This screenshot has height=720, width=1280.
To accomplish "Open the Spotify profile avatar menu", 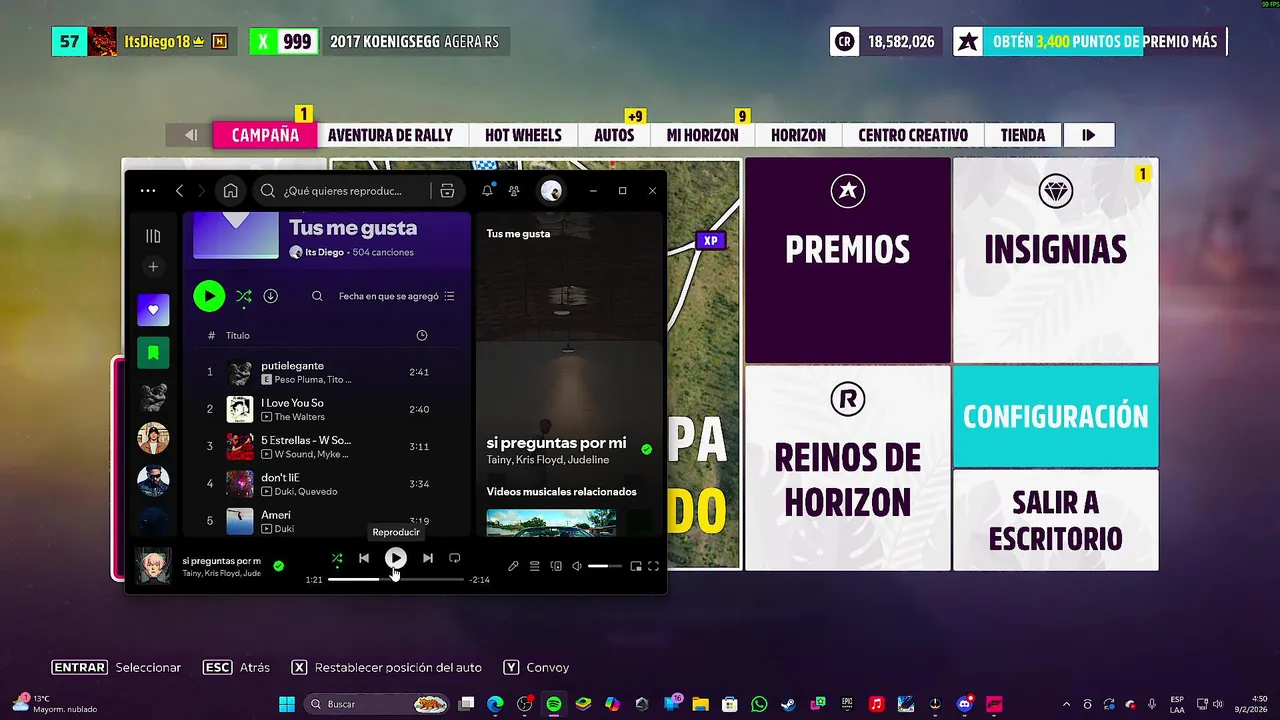I will pyautogui.click(x=551, y=191).
